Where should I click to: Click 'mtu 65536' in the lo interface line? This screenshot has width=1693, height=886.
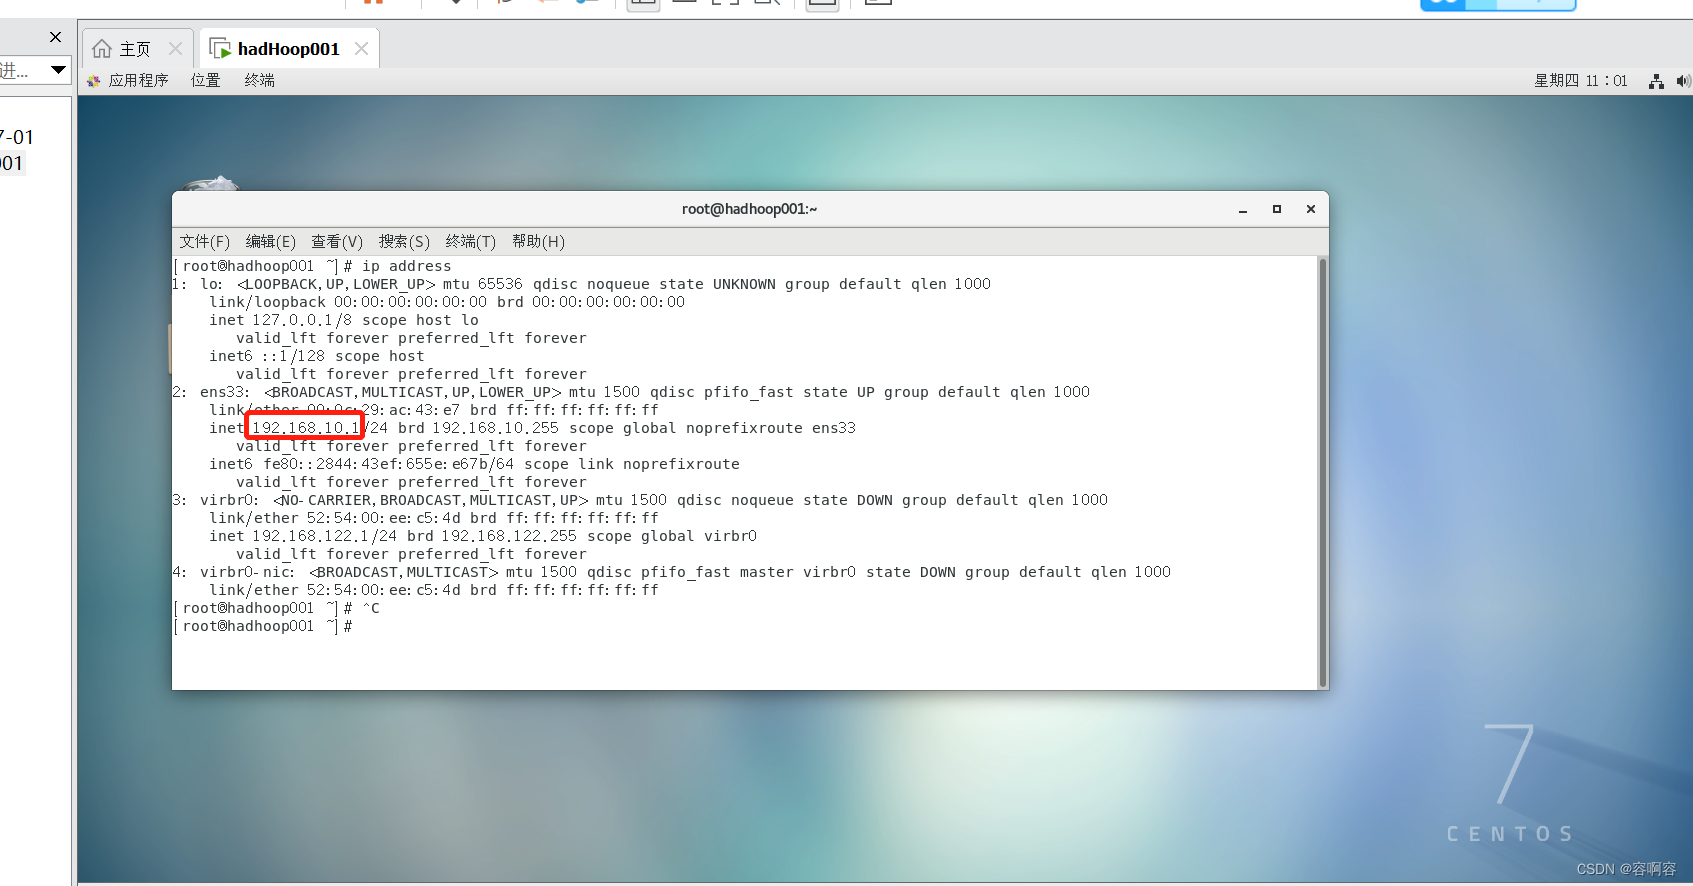(483, 284)
